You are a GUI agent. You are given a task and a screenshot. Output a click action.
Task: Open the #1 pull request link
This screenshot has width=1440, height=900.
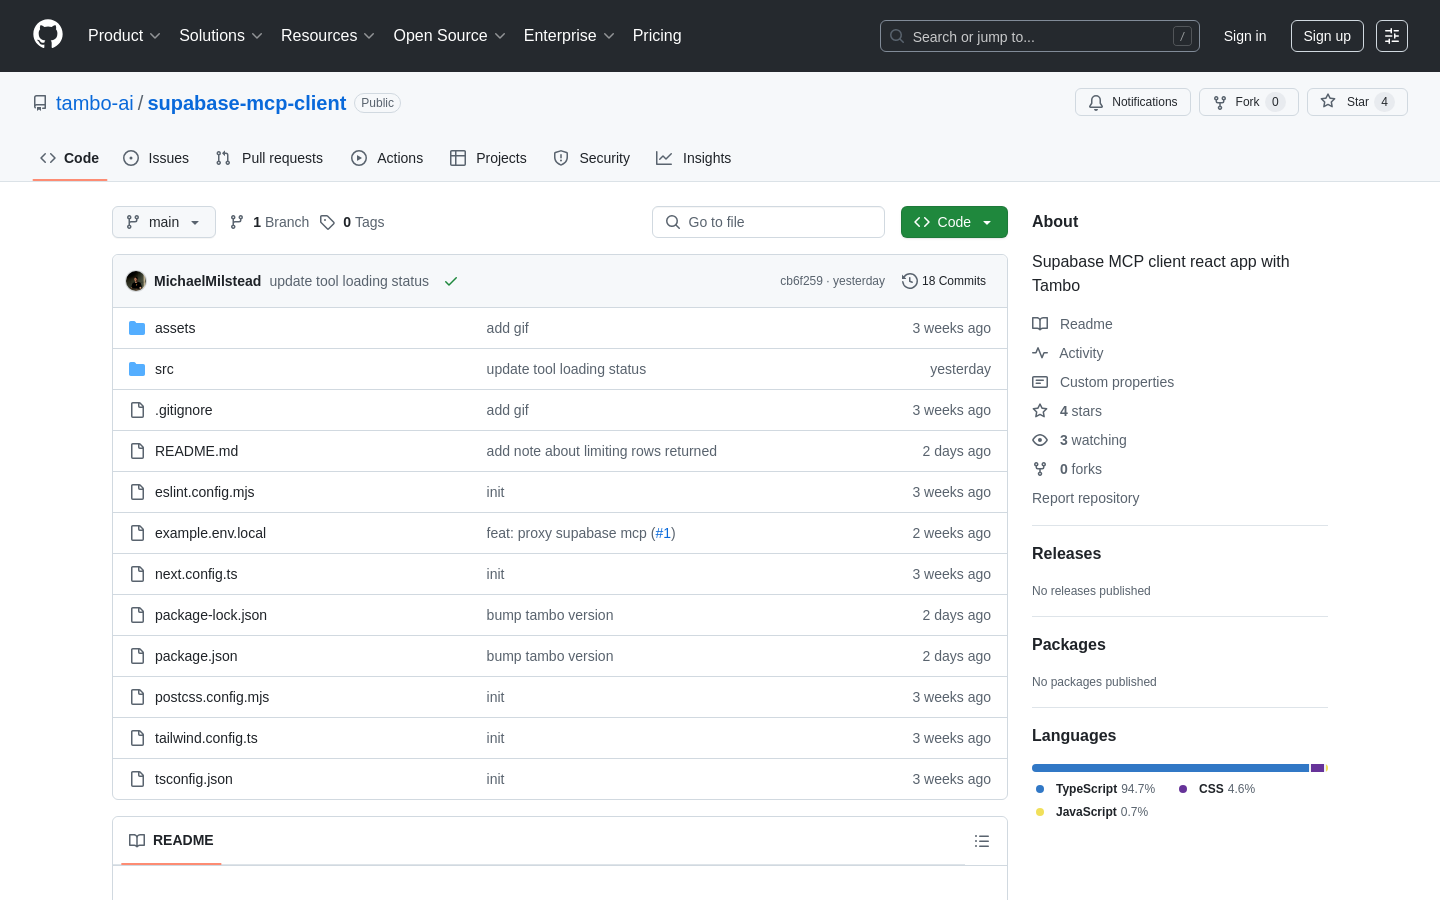[663, 533]
